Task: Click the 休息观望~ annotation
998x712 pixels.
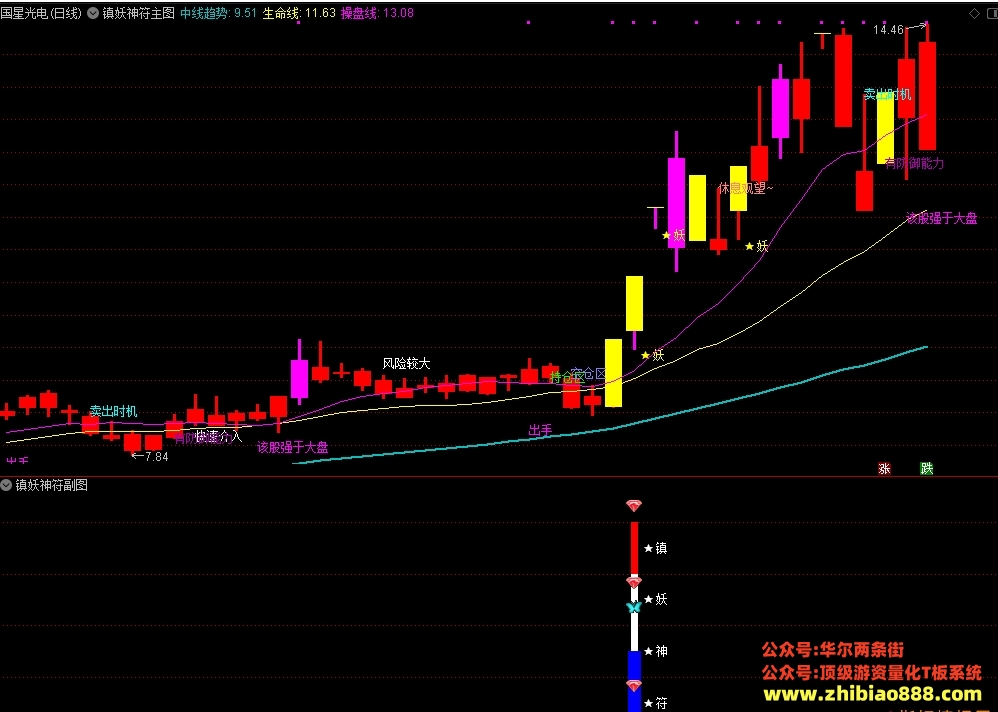Action: pyautogui.click(x=745, y=188)
